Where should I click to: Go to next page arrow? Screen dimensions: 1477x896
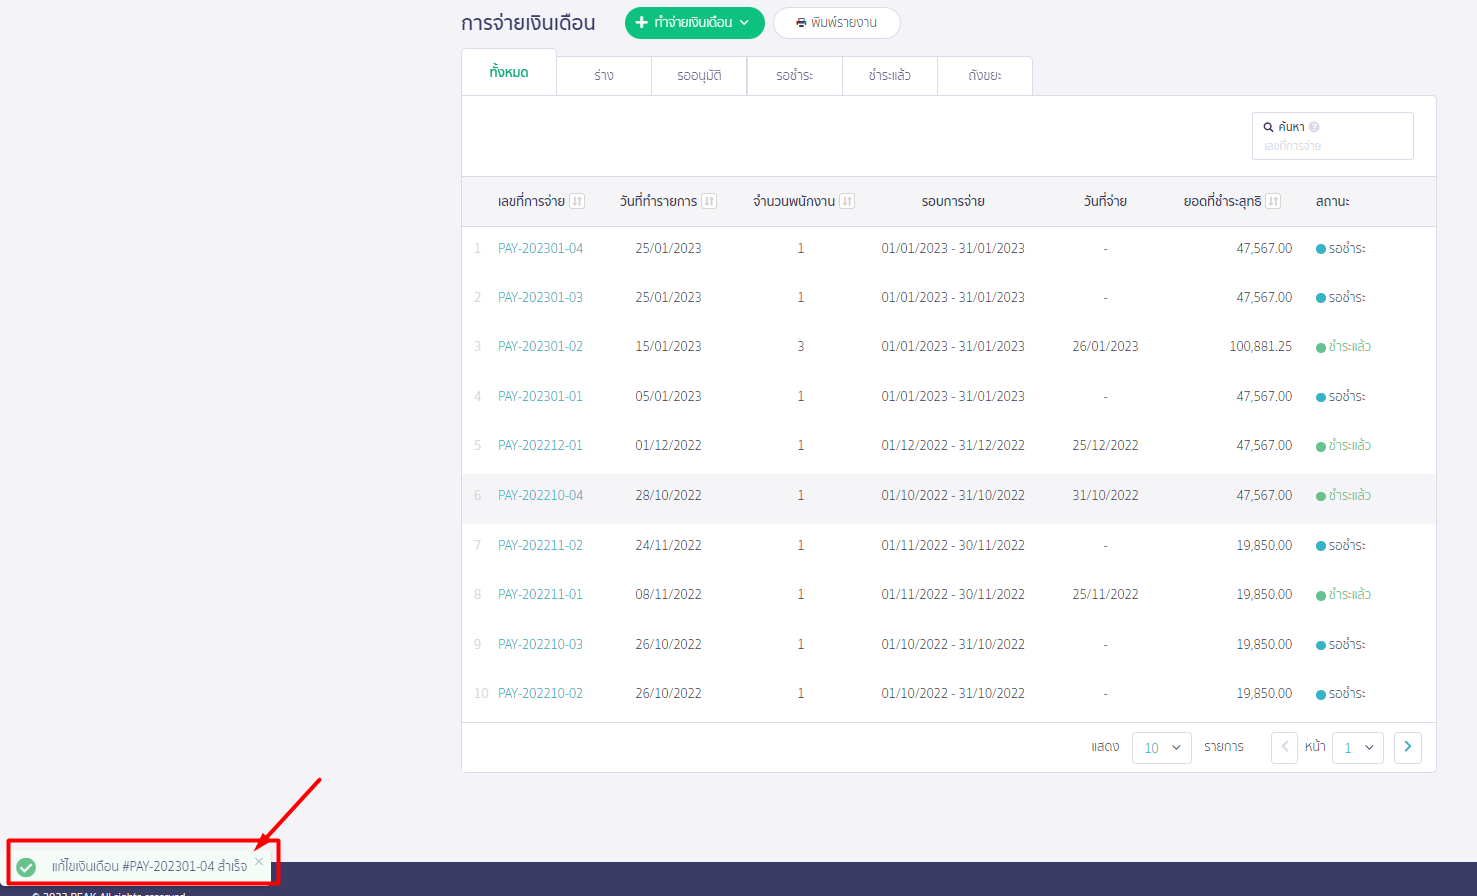[x=1407, y=747]
